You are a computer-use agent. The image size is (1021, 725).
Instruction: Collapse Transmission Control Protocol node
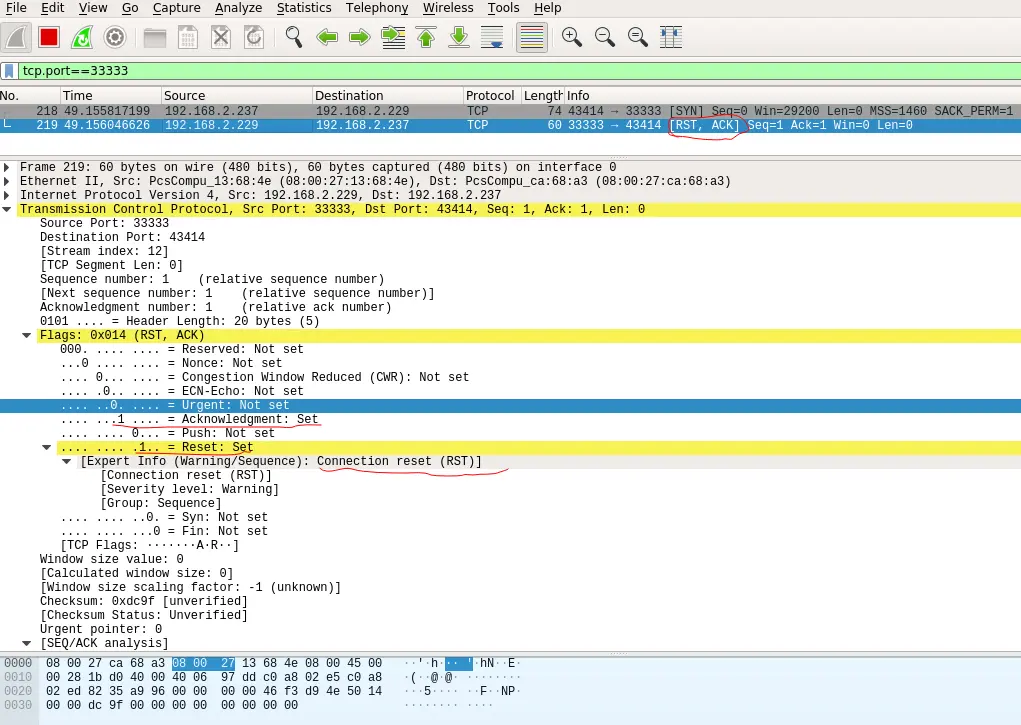click(7, 209)
